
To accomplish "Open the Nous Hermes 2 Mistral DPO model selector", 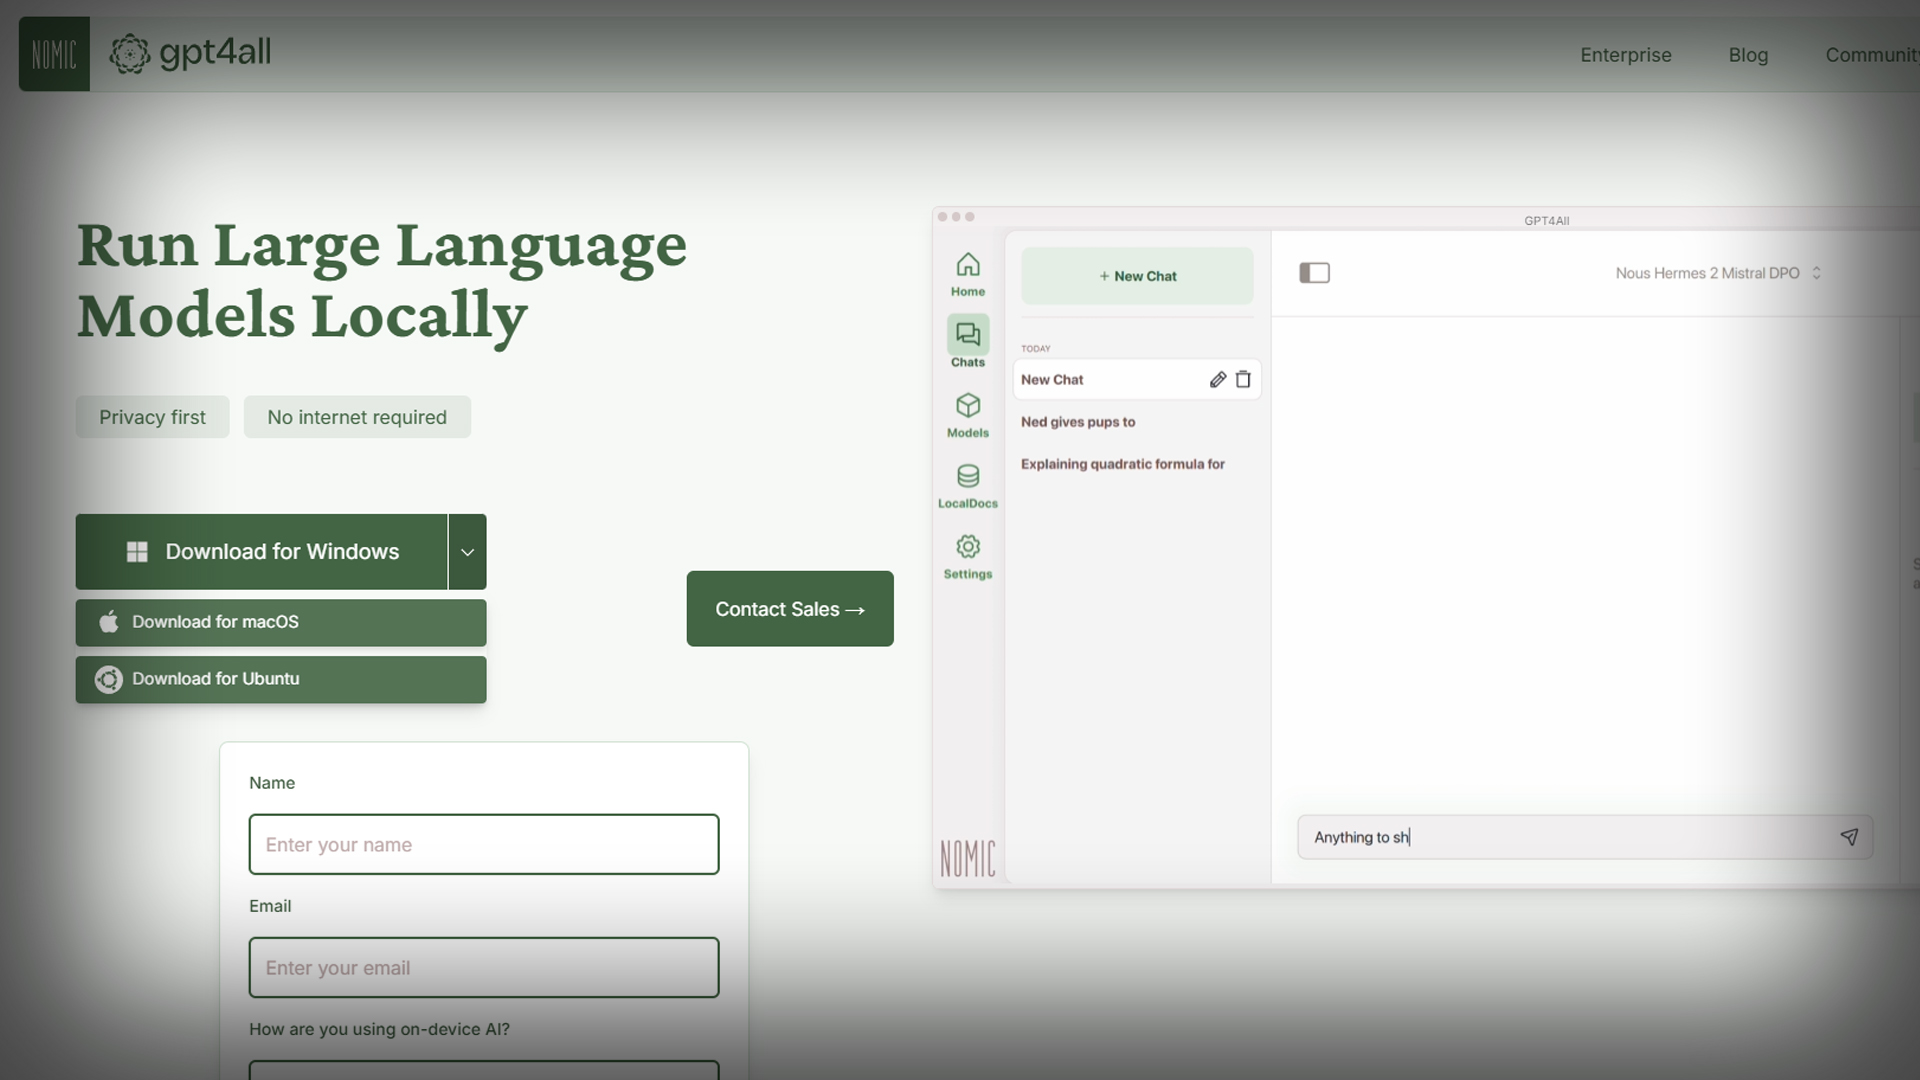I will coord(1718,273).
